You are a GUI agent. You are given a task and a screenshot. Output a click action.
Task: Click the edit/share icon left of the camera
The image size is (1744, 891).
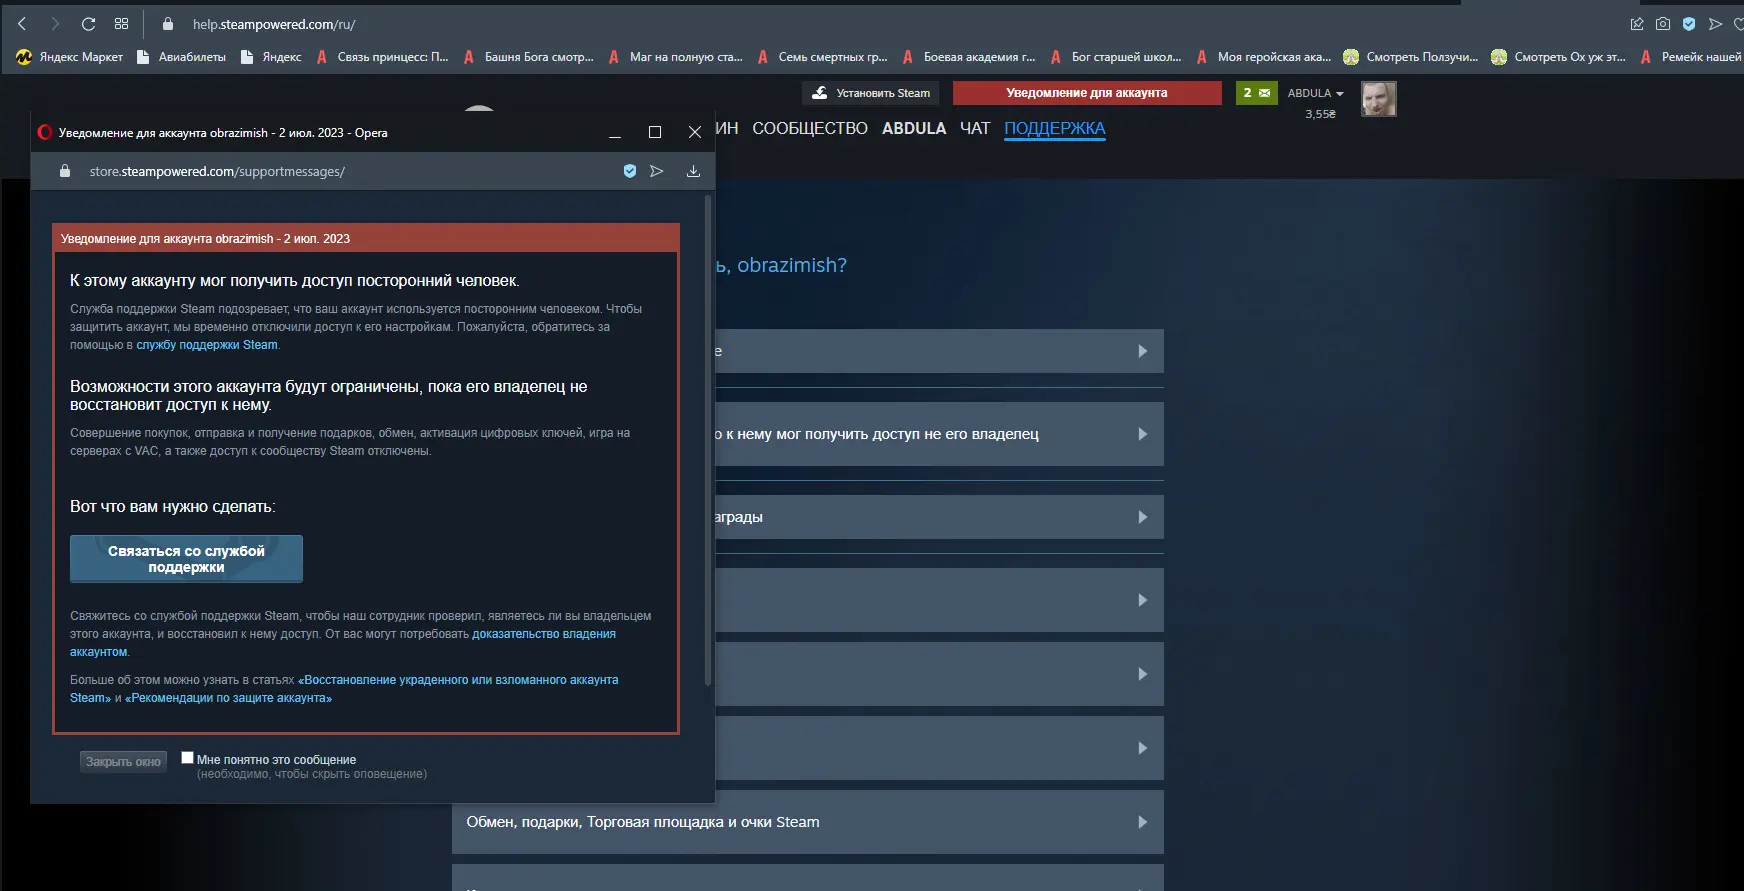click(x=1637, y=24)
